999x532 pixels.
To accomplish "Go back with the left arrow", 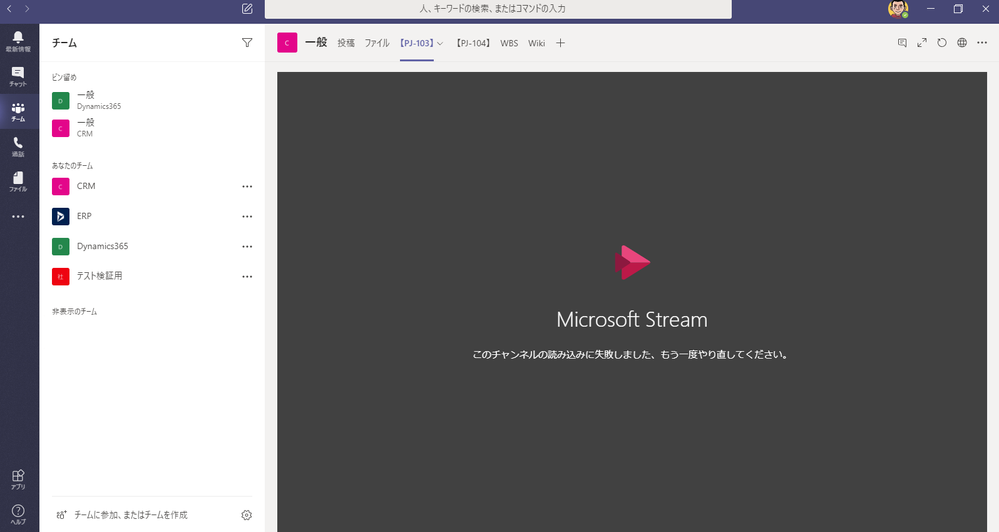I will point(9,9).
